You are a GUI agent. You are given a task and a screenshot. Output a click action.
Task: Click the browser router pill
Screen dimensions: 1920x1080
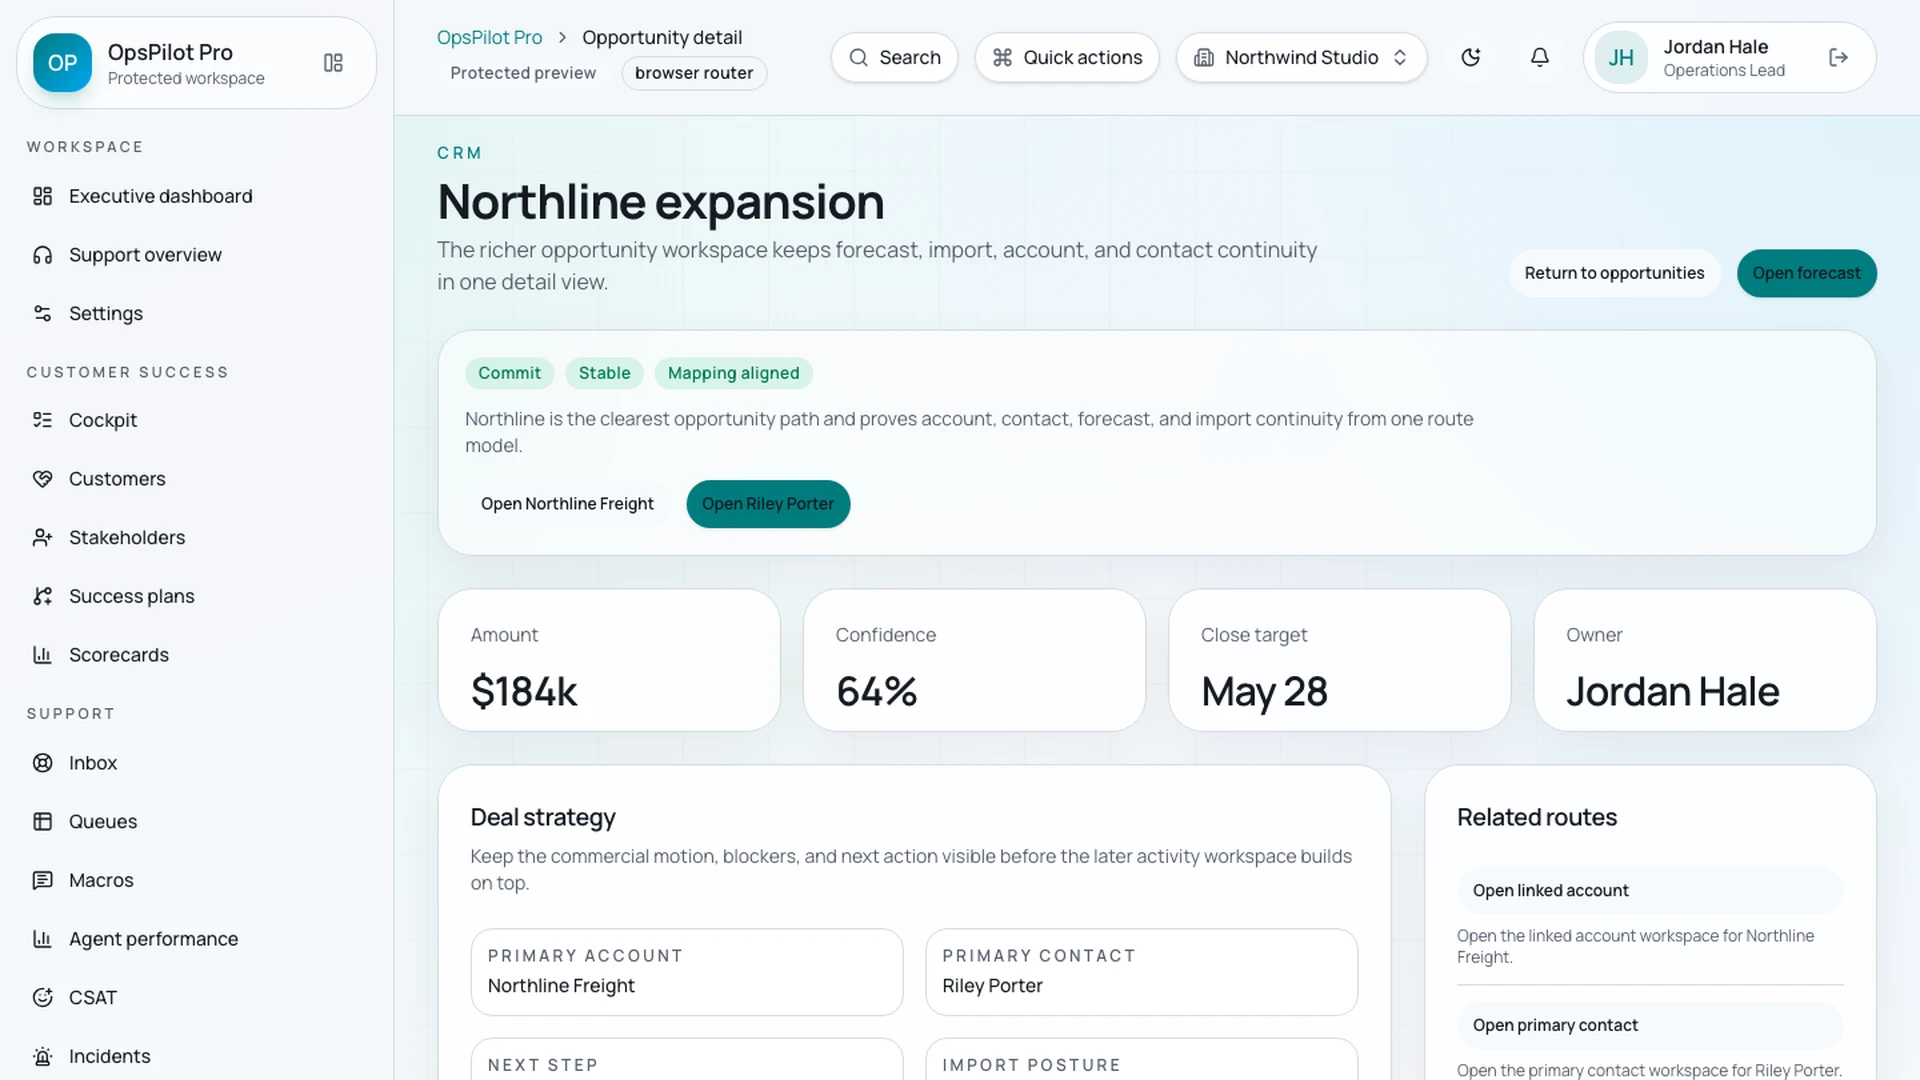click(694, 73)
